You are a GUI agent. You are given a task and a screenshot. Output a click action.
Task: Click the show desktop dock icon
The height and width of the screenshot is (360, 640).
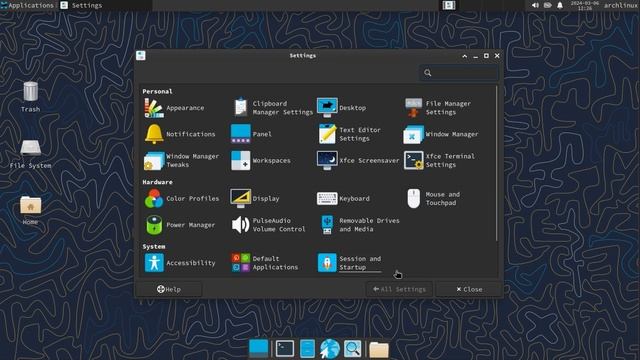point(258,349)
